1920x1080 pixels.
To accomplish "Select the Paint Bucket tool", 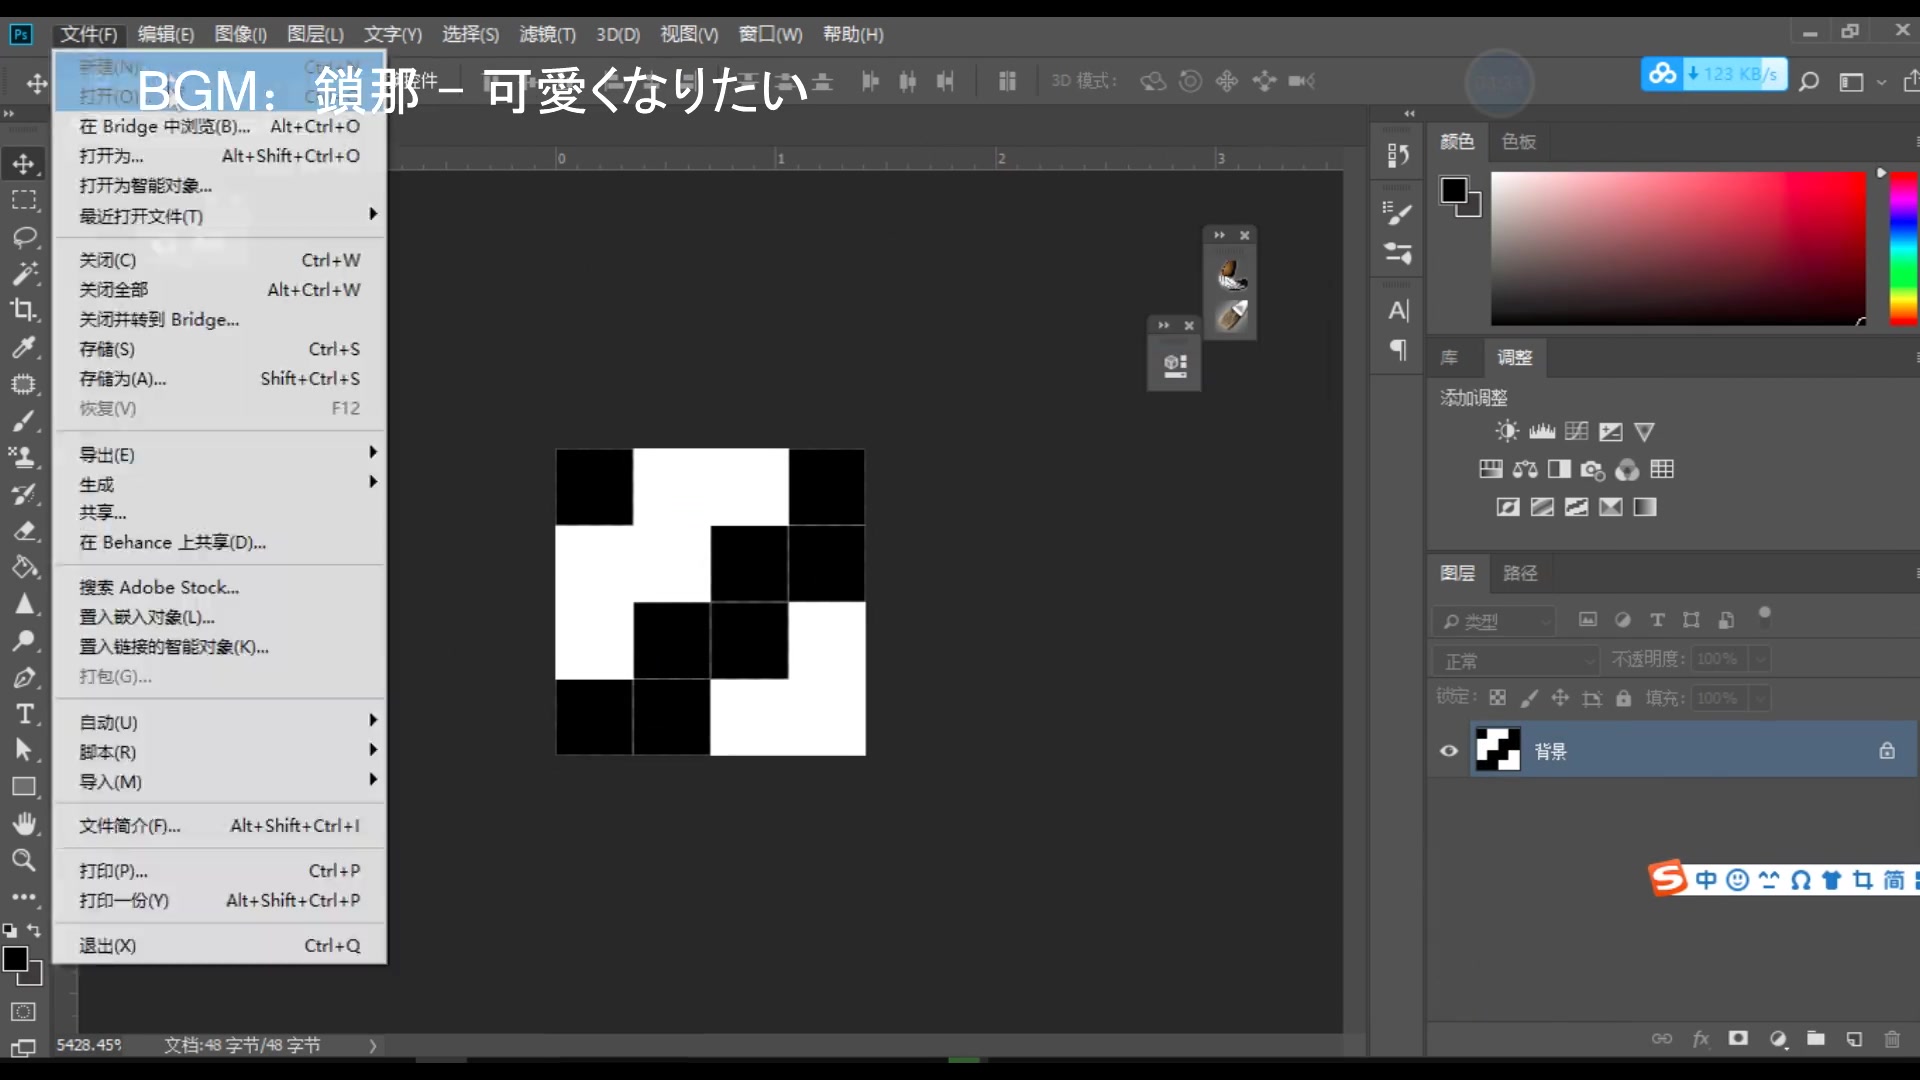I will coord(24,567).
